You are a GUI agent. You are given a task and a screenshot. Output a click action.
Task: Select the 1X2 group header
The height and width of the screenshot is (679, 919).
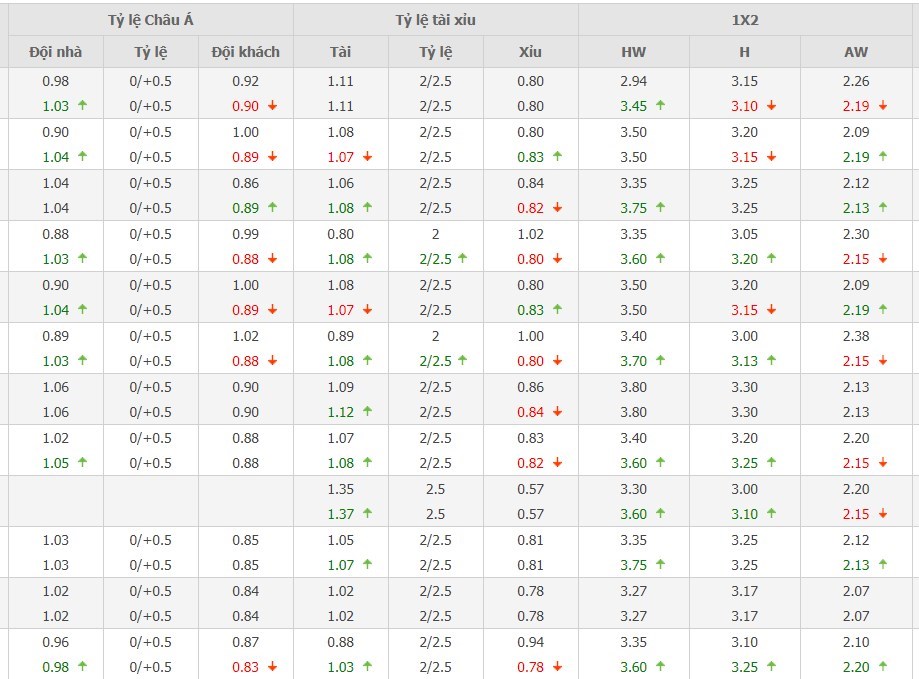point(747,19)
